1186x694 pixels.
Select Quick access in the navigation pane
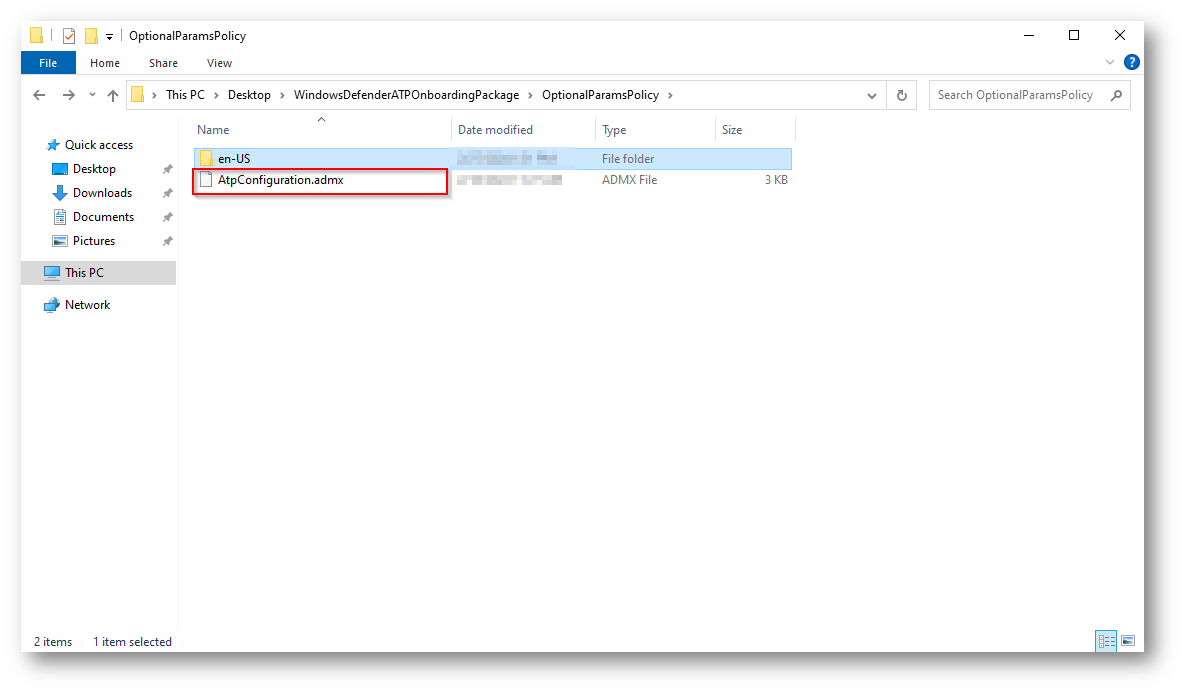pyautogui.click(x=98, y=144)
